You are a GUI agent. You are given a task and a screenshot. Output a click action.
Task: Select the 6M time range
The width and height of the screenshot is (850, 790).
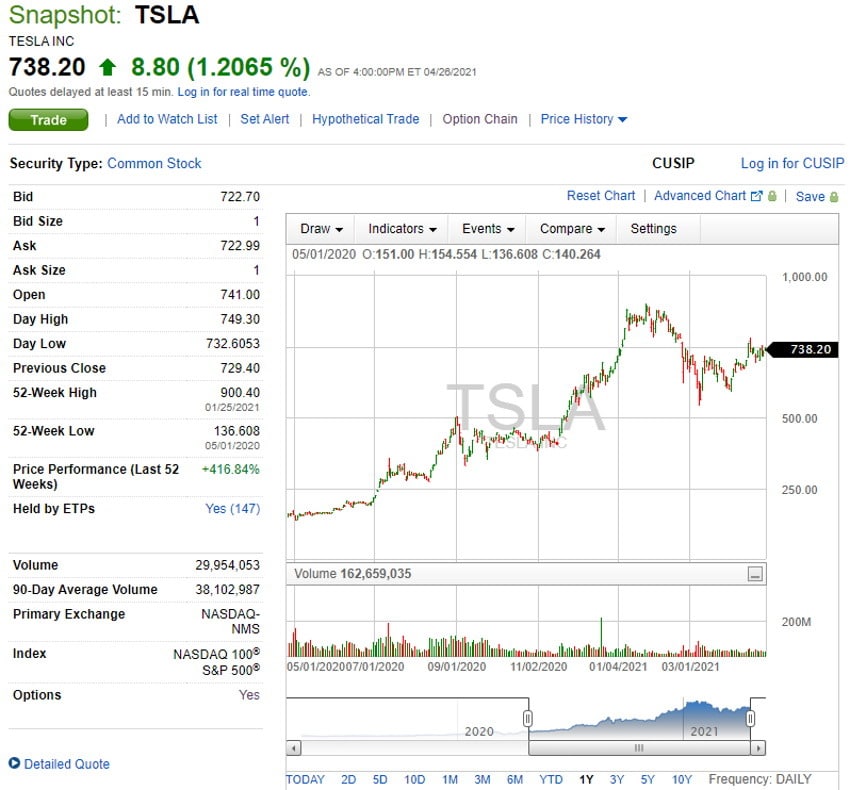point(514,779)
